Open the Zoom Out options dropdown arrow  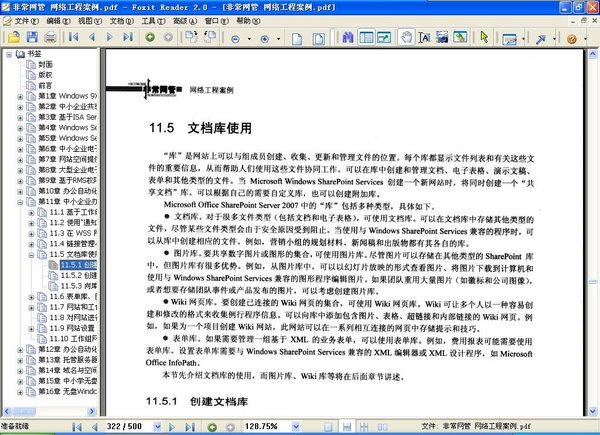pos(249,39)
